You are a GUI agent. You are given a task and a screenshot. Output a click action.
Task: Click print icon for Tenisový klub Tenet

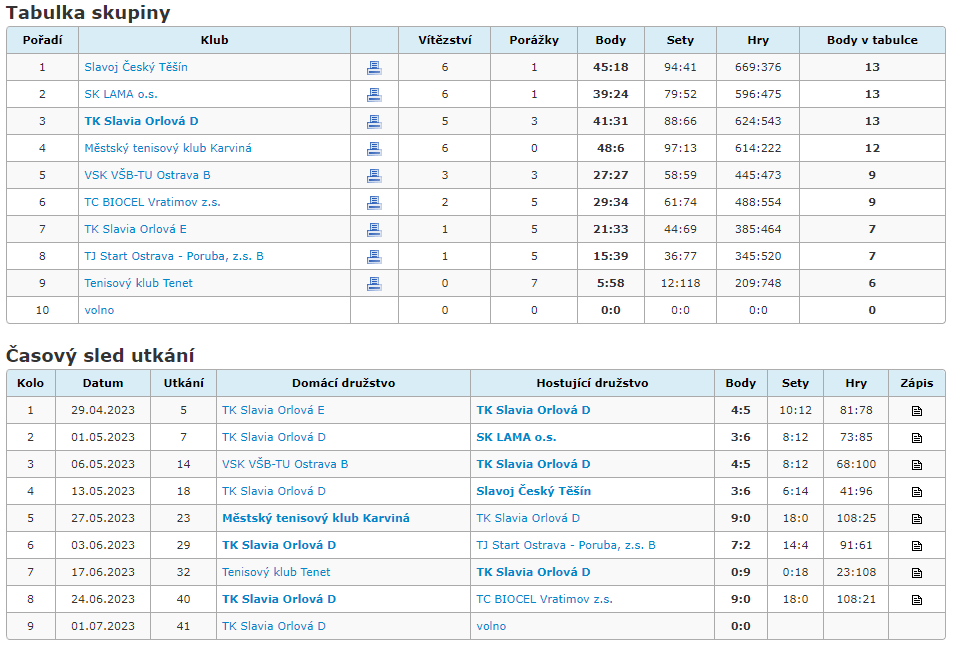[374, 284]
